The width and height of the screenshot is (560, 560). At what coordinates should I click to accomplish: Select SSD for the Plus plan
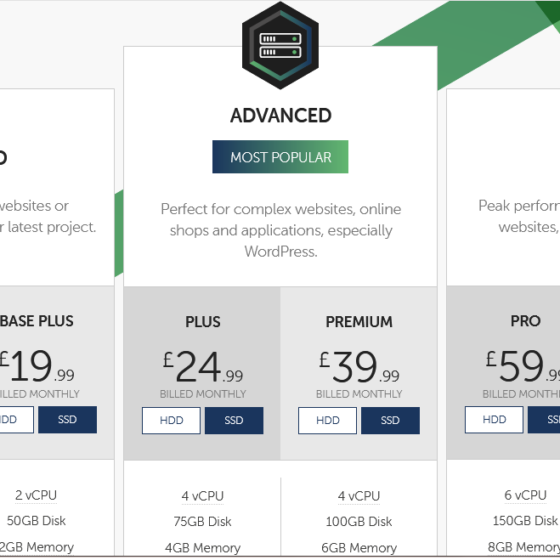tap(234, 420)
